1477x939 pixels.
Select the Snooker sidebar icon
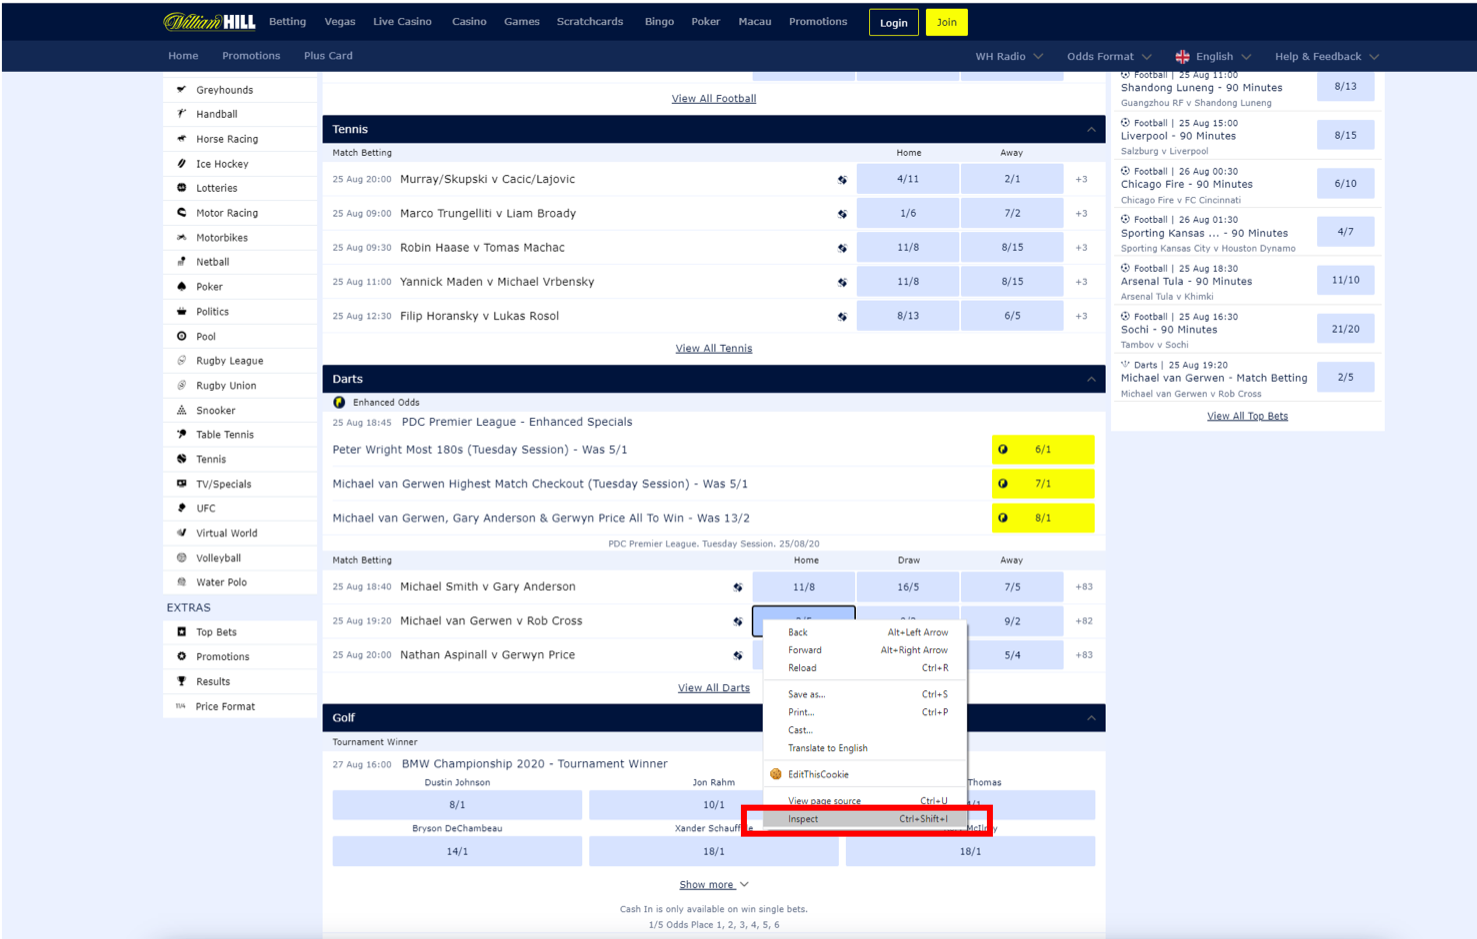pos(181,410)
